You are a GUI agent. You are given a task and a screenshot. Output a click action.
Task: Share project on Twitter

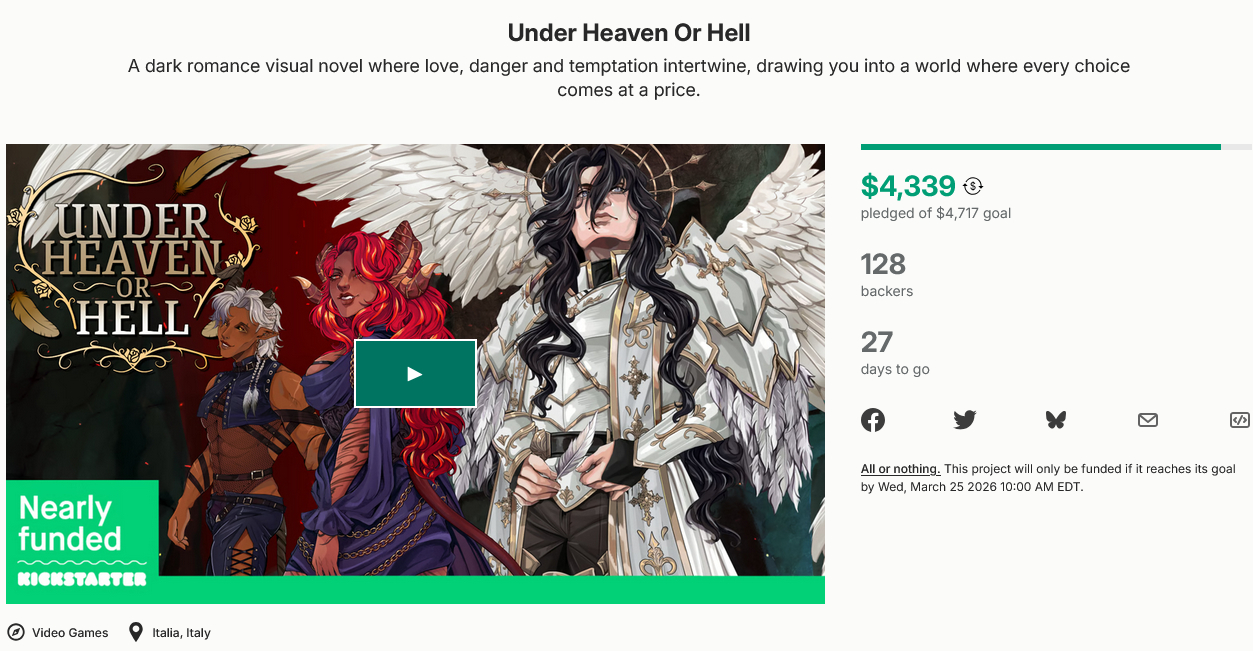click(965, 420)
